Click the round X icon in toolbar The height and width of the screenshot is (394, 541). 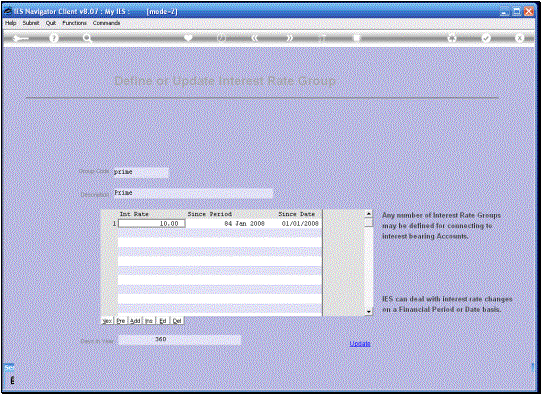[520, 38]
